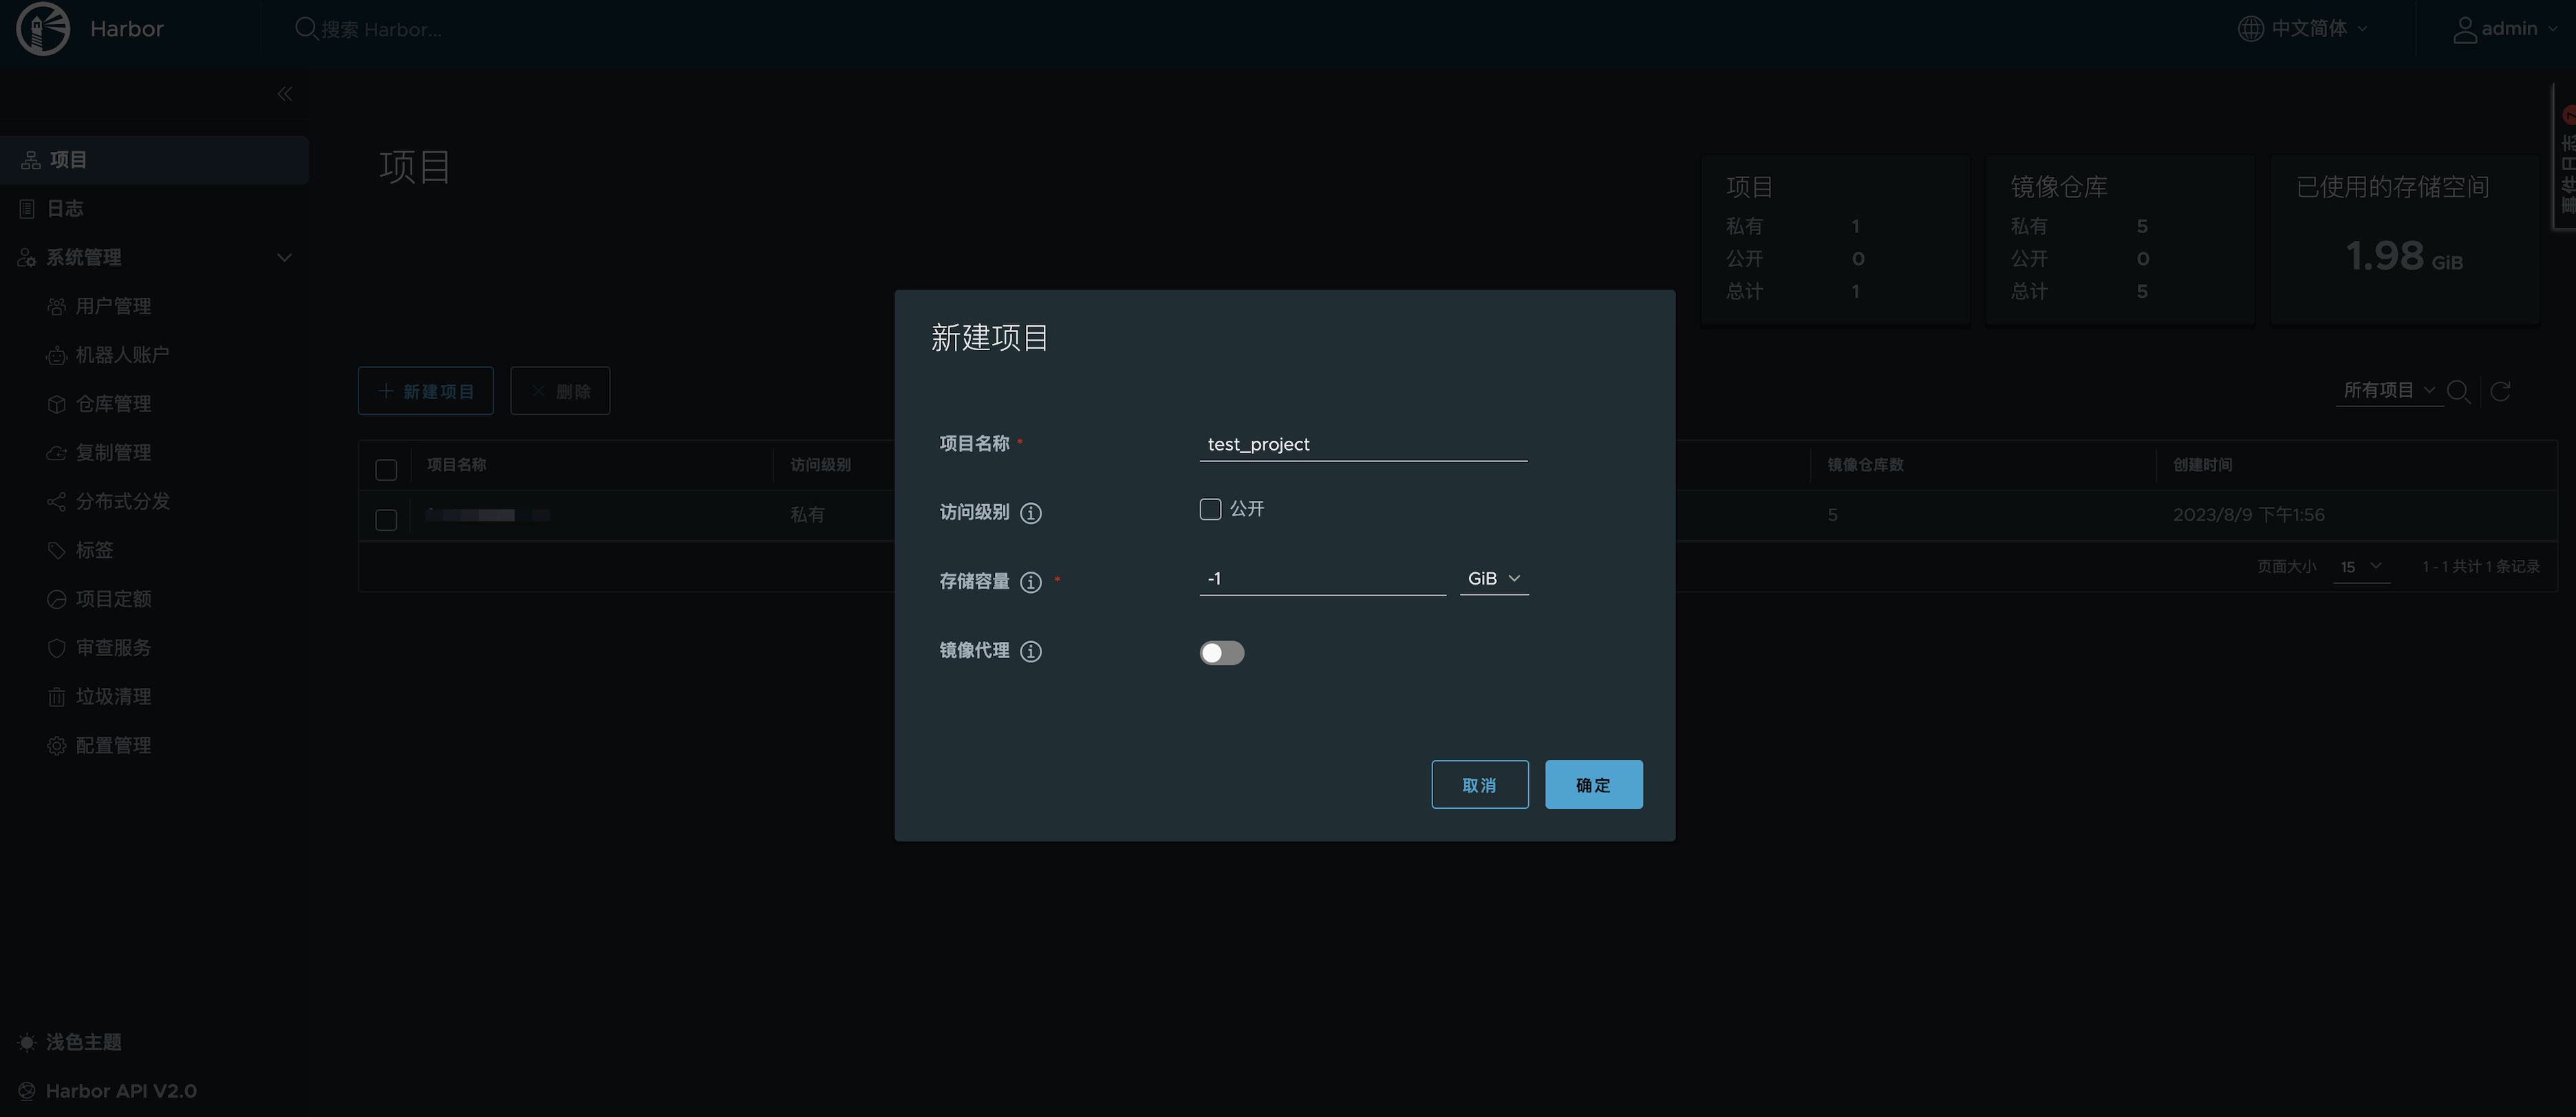2576x1117 pixels.
Task: Click the search magnifier next to 所有项目
Action: point(2458,391)
